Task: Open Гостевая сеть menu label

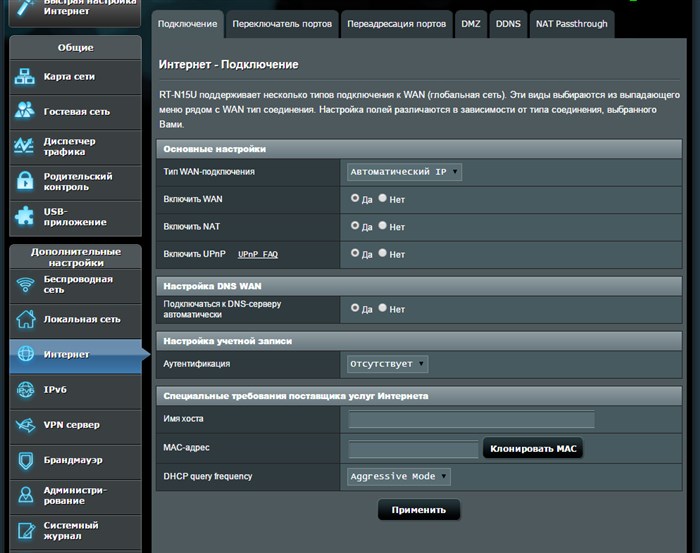Action: point(77,112)
